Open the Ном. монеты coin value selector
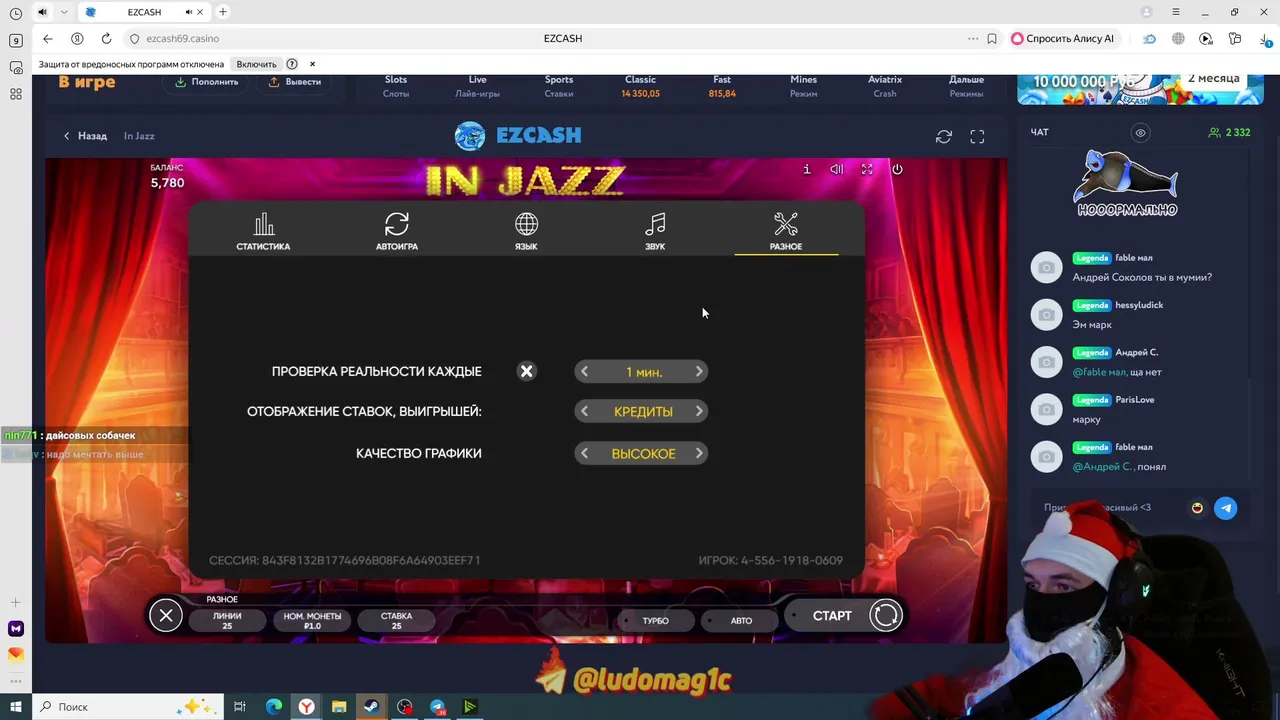Screen dimensions: 1280x720 tap(312, 620)
